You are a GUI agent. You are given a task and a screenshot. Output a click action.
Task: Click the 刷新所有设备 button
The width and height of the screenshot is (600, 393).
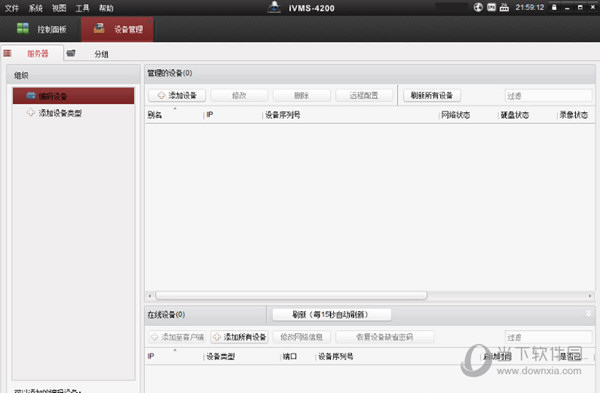[432, 95]
